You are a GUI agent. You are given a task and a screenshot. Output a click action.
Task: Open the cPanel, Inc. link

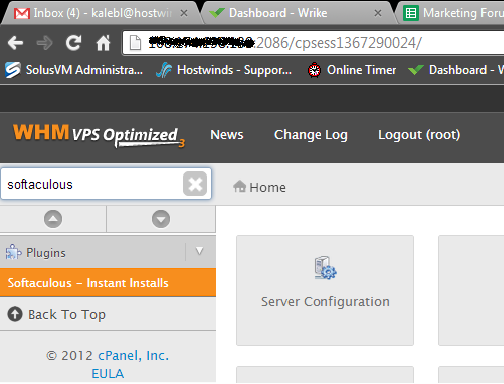click(x=133, y=355)
